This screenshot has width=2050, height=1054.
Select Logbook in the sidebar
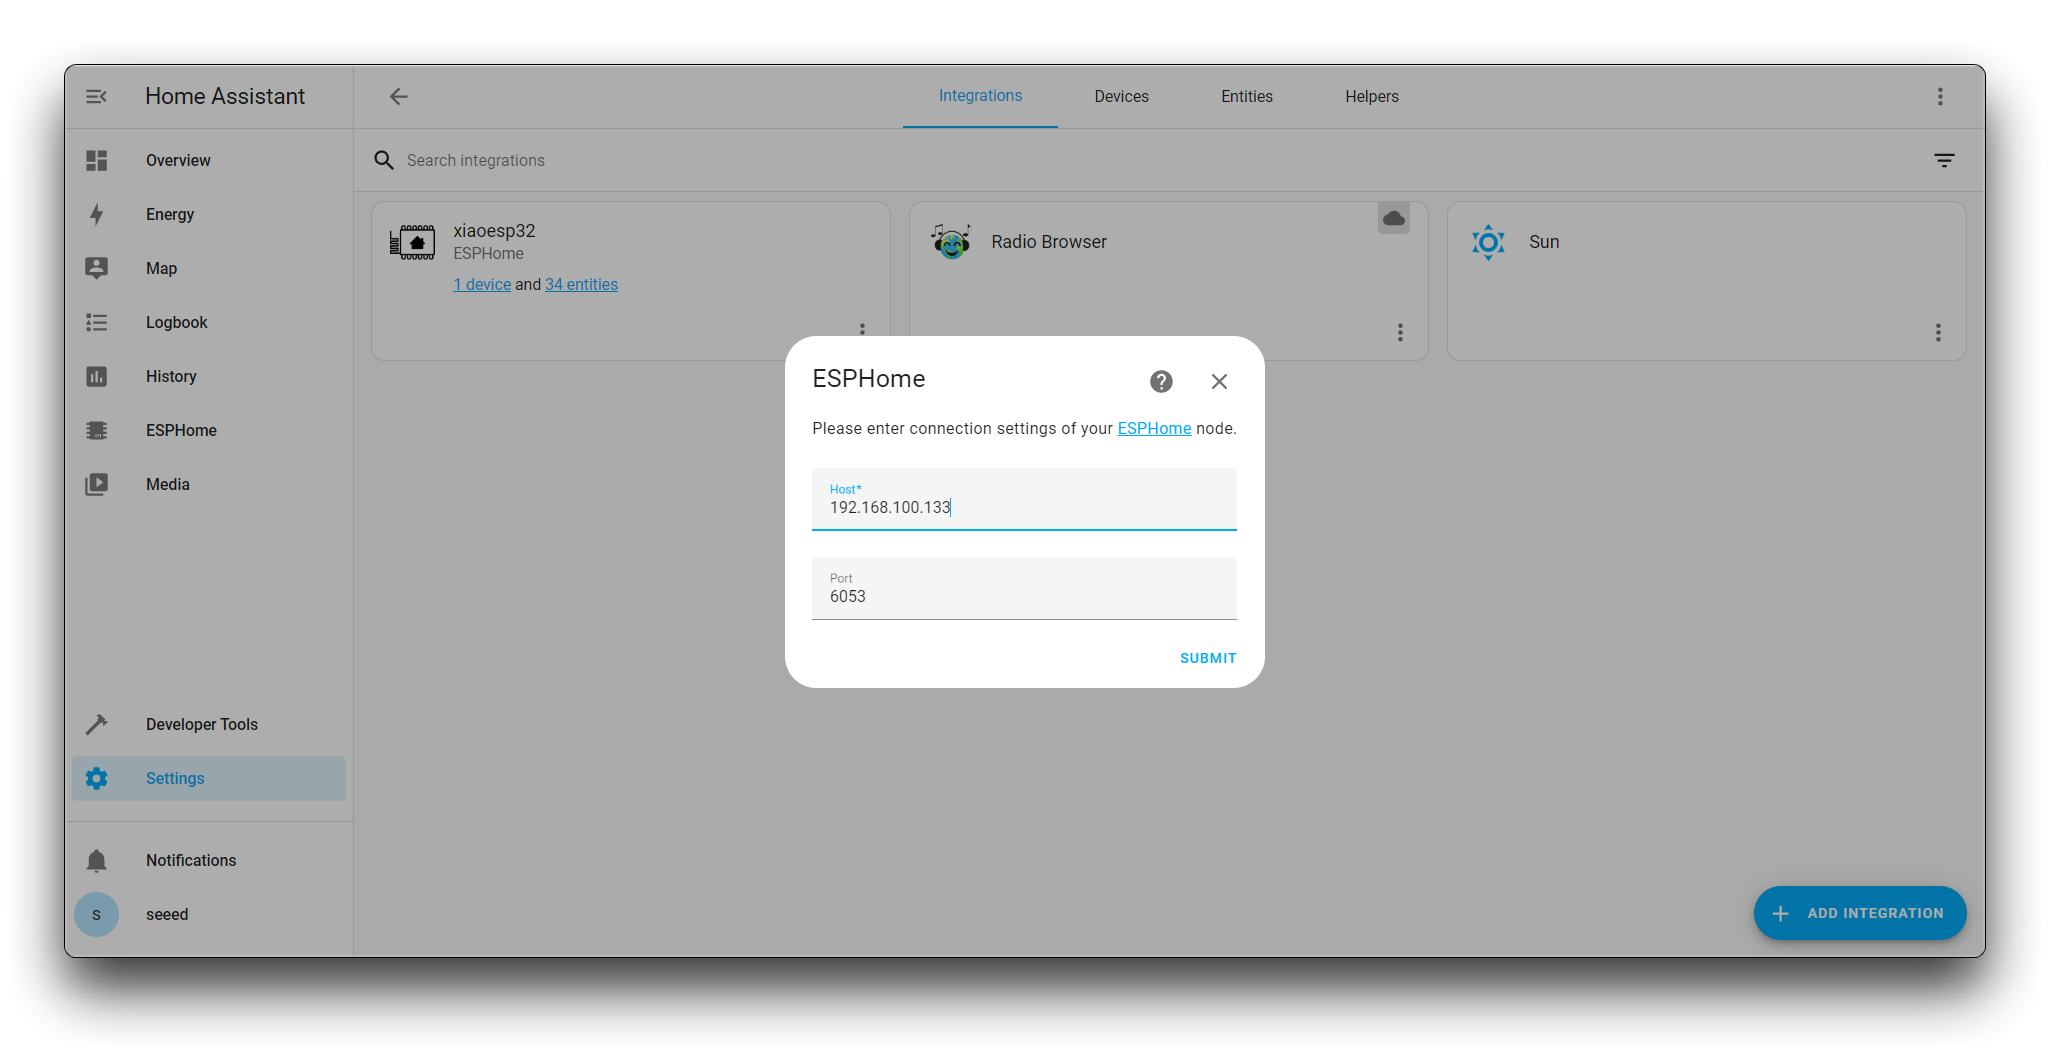pos(209,322)
